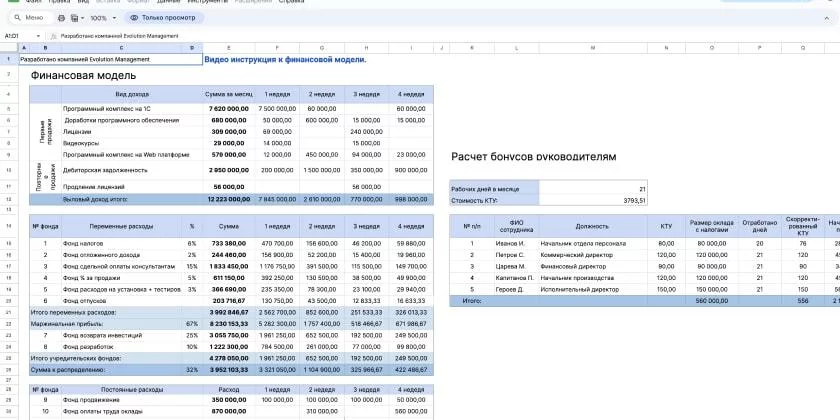Select column M header
The height and width of the screenshot is (420, 840).
593,48
